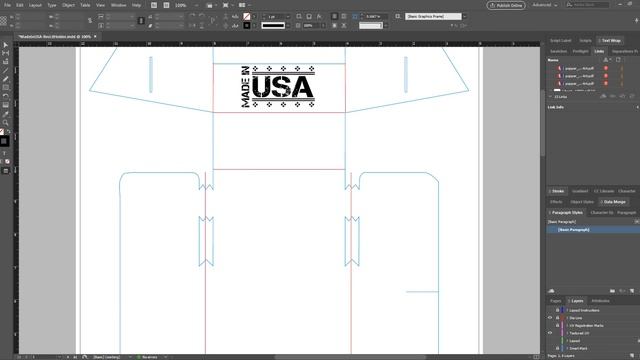Open the Layout menu

point(35,5)
